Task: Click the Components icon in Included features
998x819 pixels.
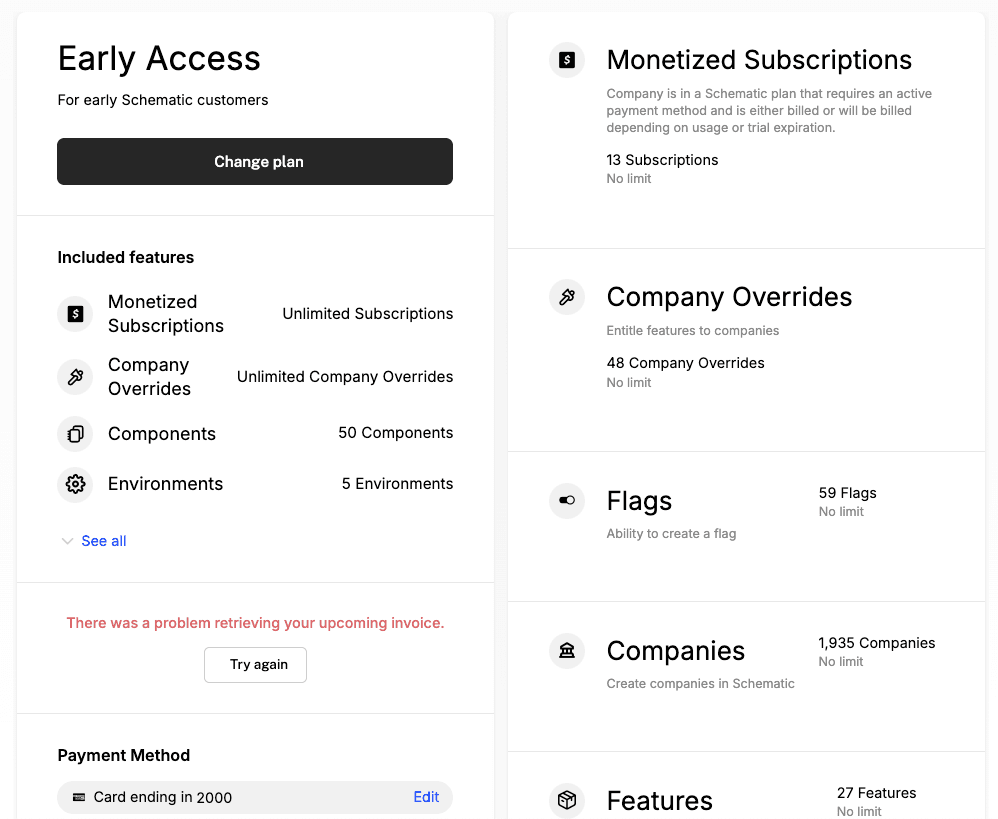Action: [75, 434]
